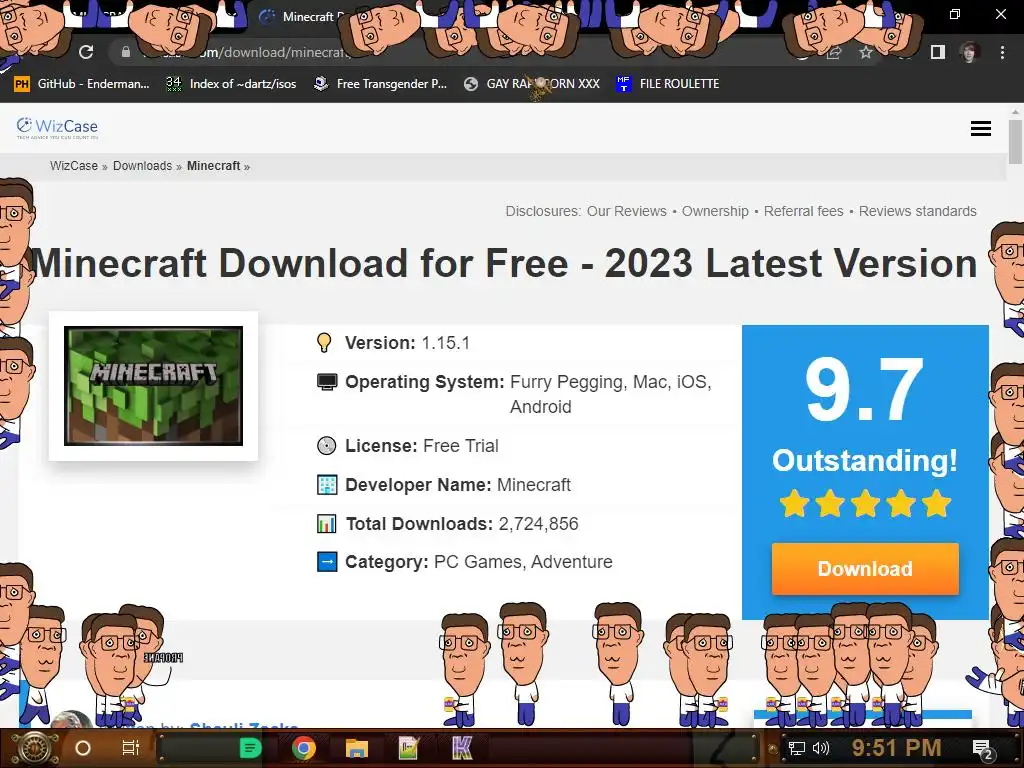This screenshot has width=1024, height=768.
Task: Open the Index of ~dartz/isos bookmark
Action: point(231,84)
